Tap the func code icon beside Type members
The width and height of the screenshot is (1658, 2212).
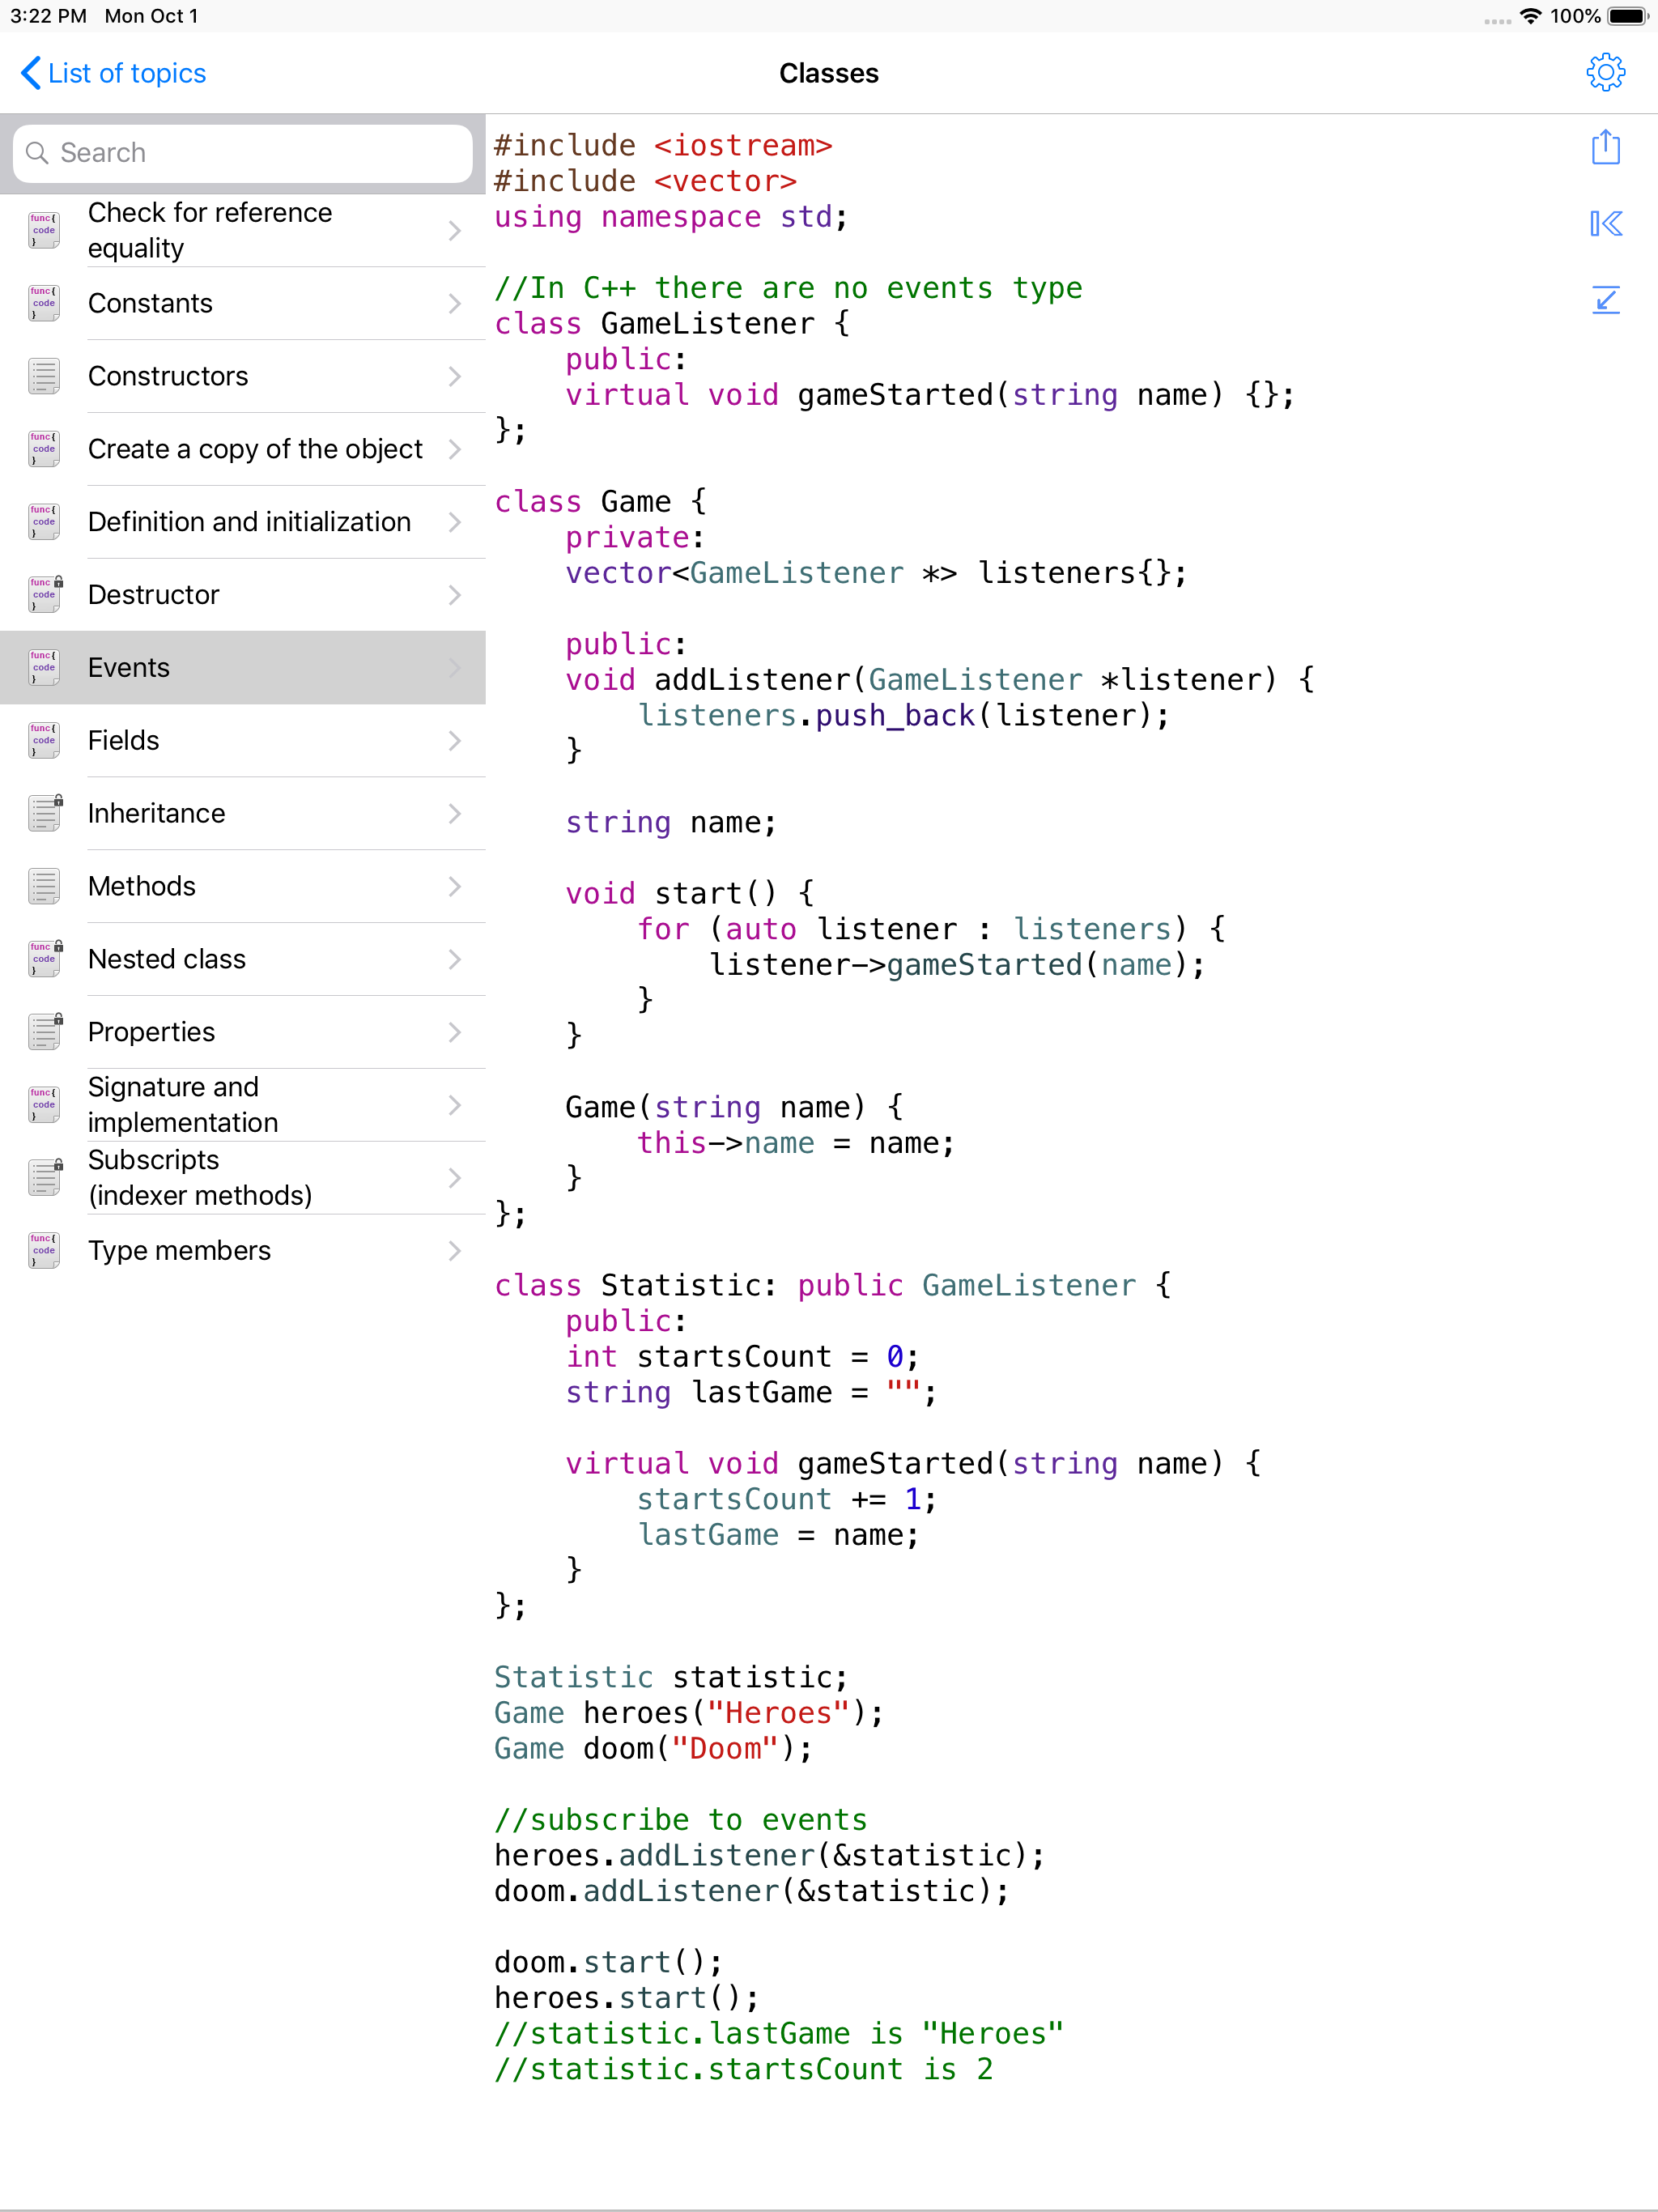[43, 1250]
